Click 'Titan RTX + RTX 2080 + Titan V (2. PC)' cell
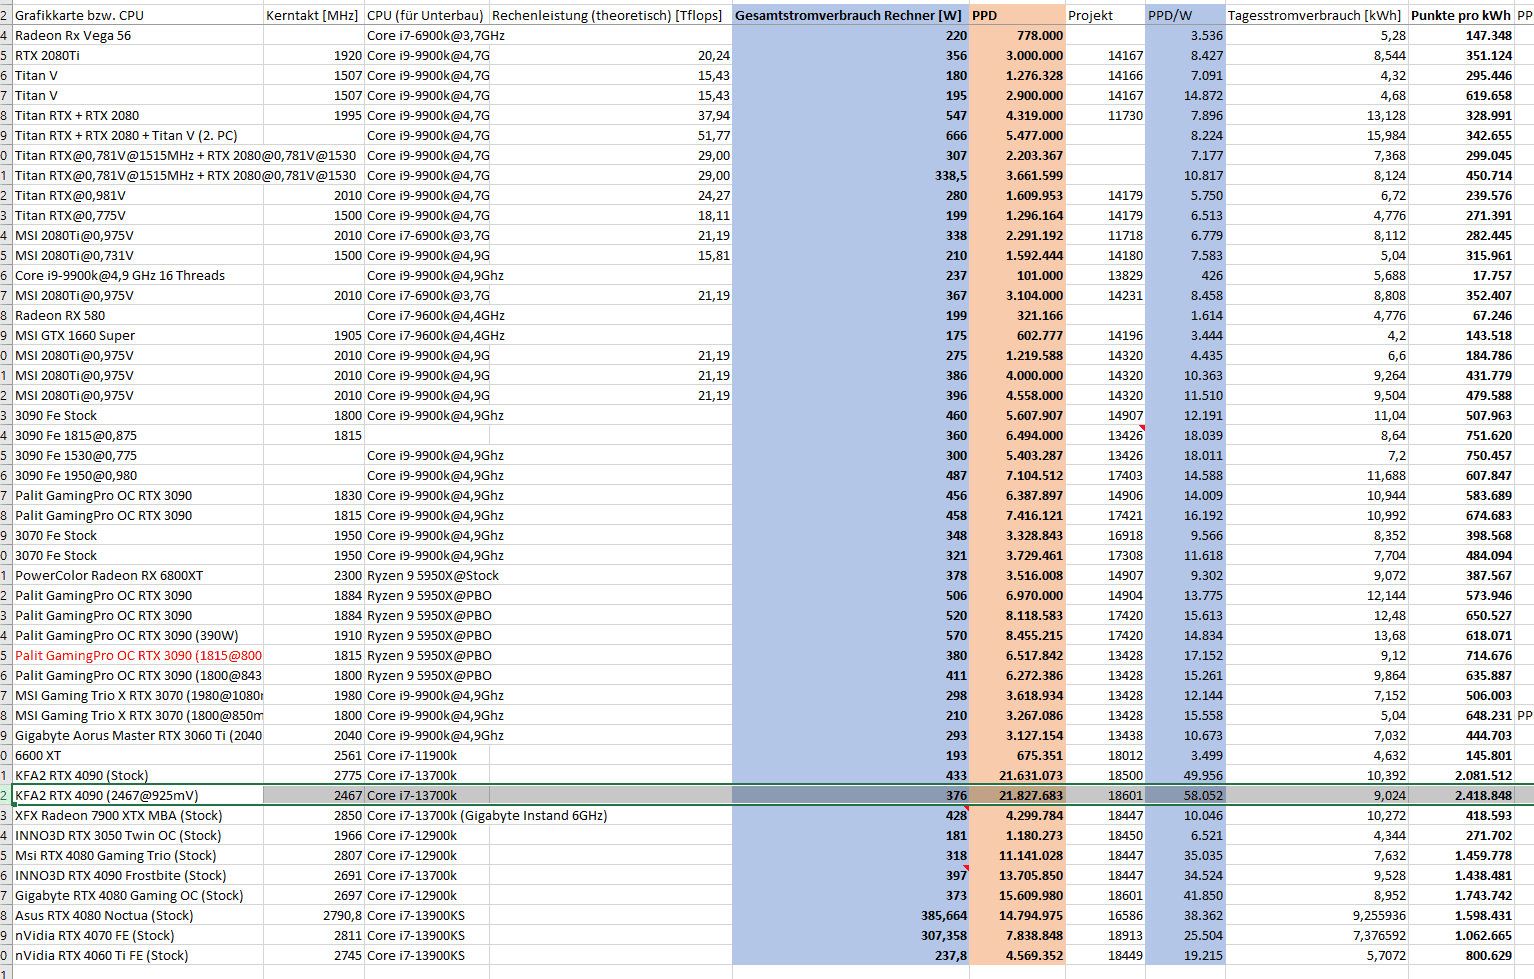 (137, 135)
